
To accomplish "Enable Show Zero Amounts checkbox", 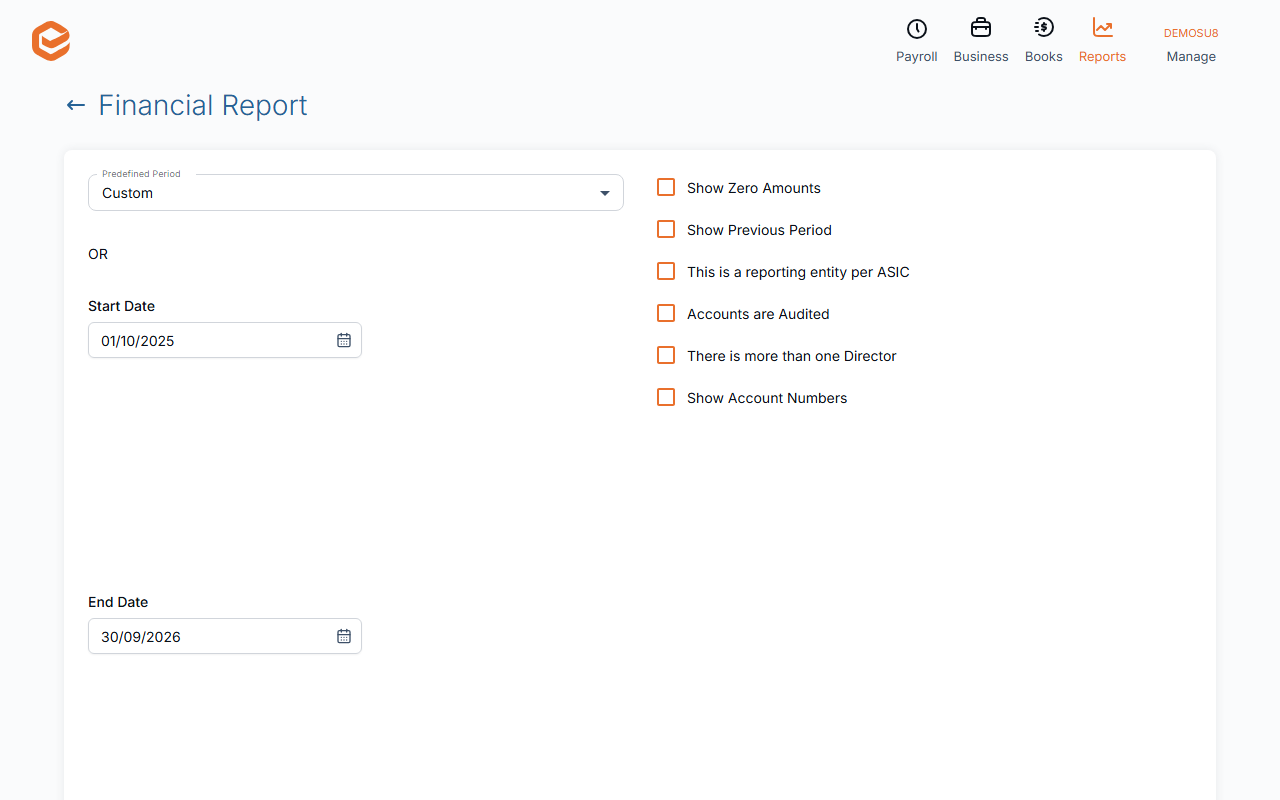I will pyautogui.click(x=666, y=187).
